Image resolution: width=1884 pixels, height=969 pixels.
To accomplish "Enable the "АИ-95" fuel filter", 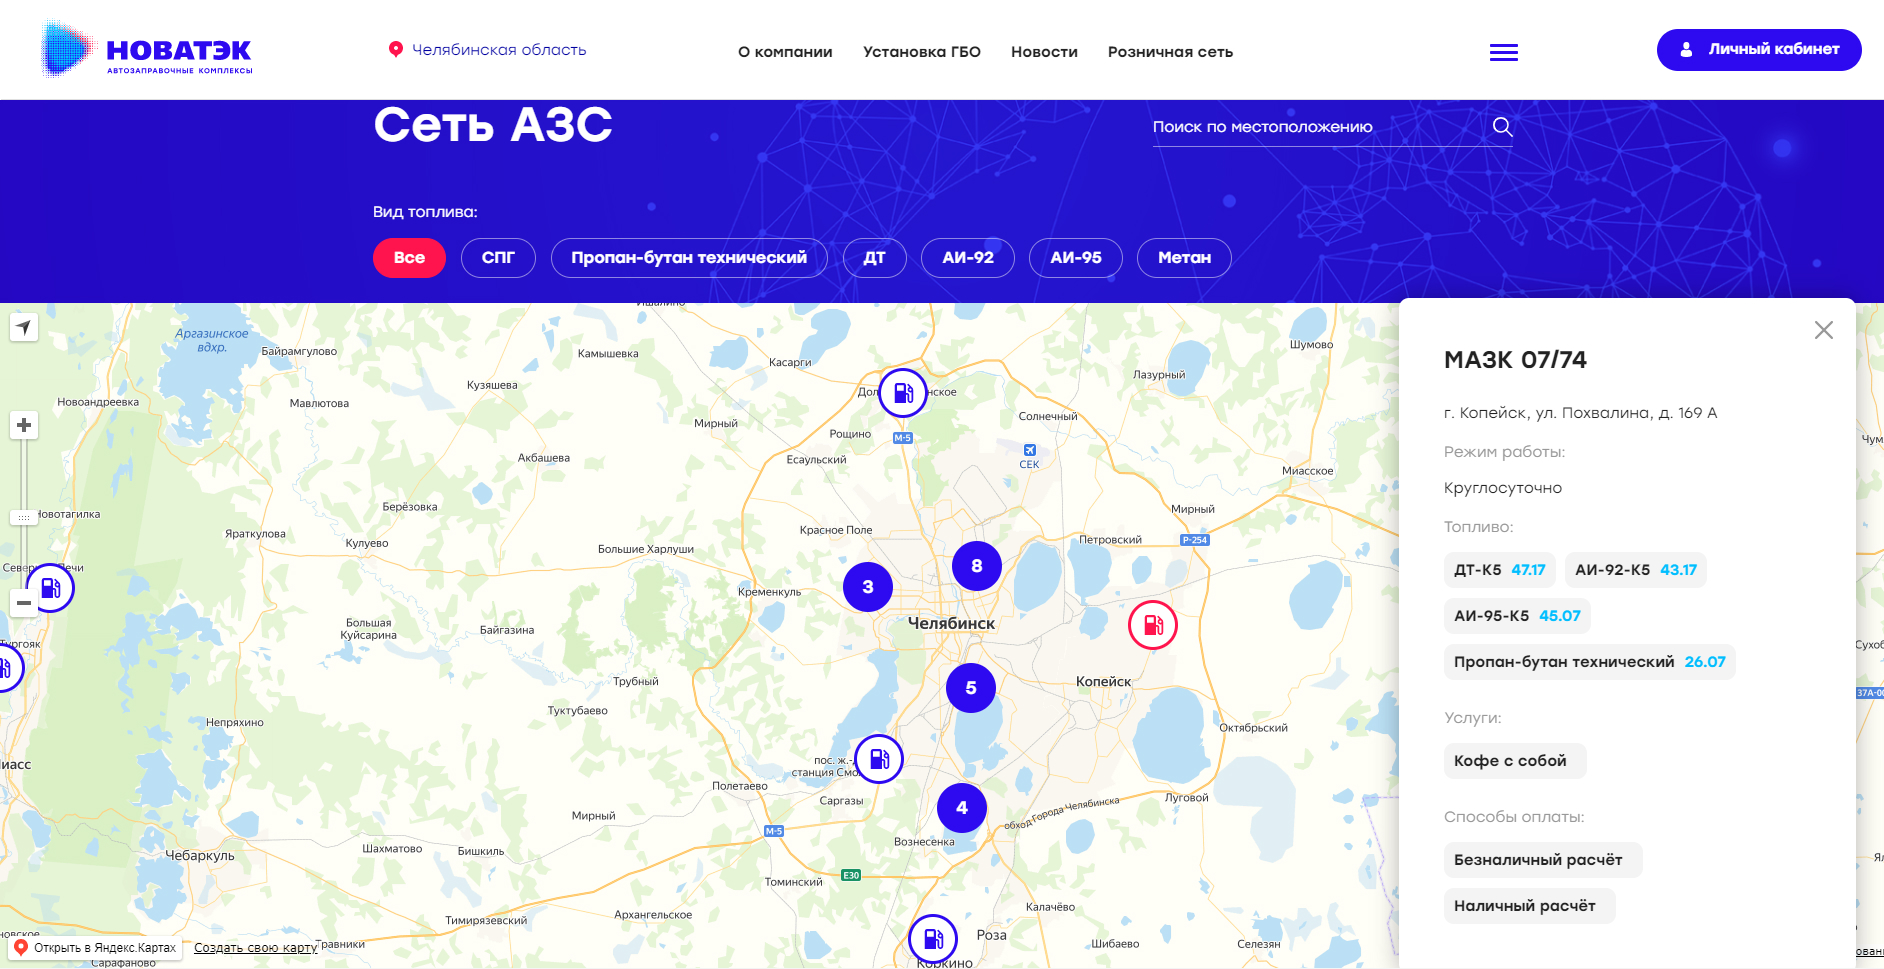I will coord(1075,258).
